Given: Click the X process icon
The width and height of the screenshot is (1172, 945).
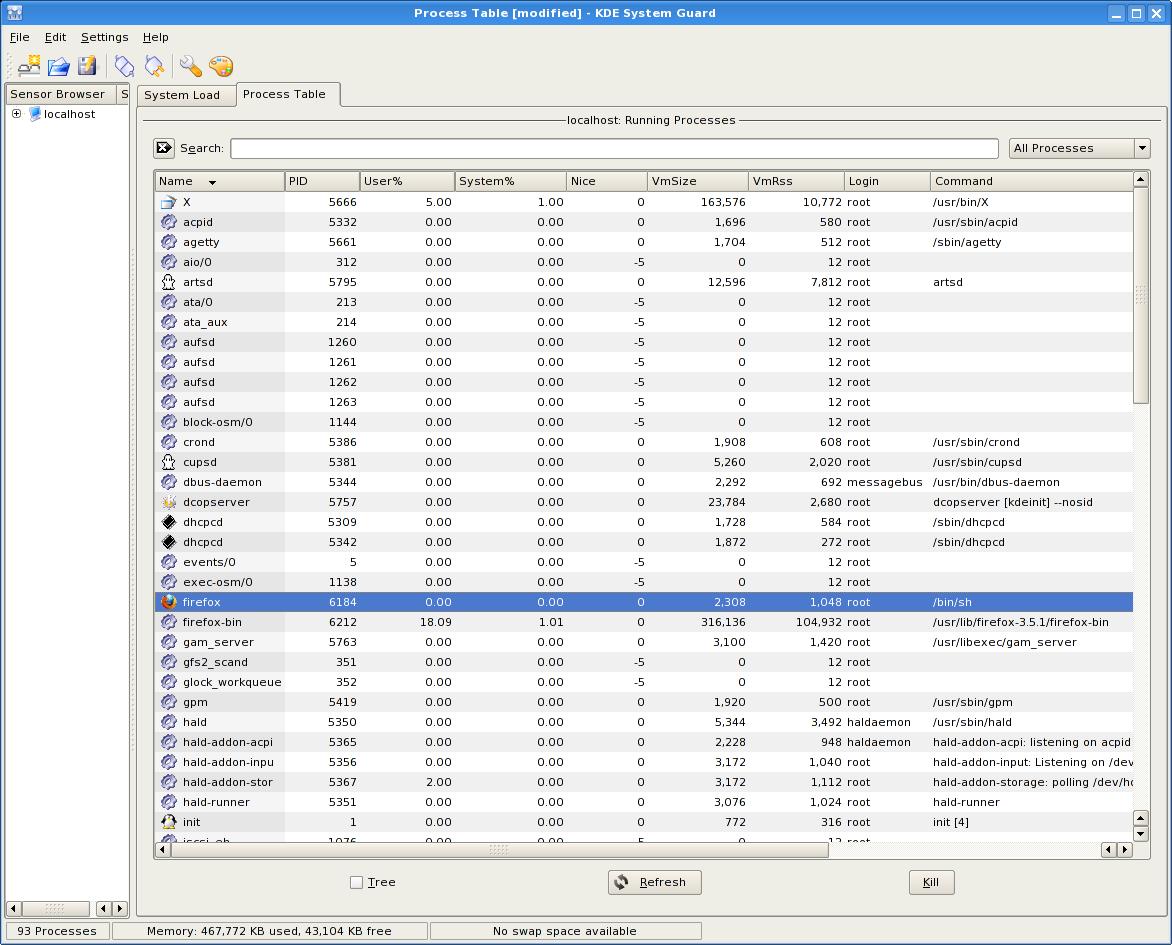Looking at the screenshot, I should (169, 202).
